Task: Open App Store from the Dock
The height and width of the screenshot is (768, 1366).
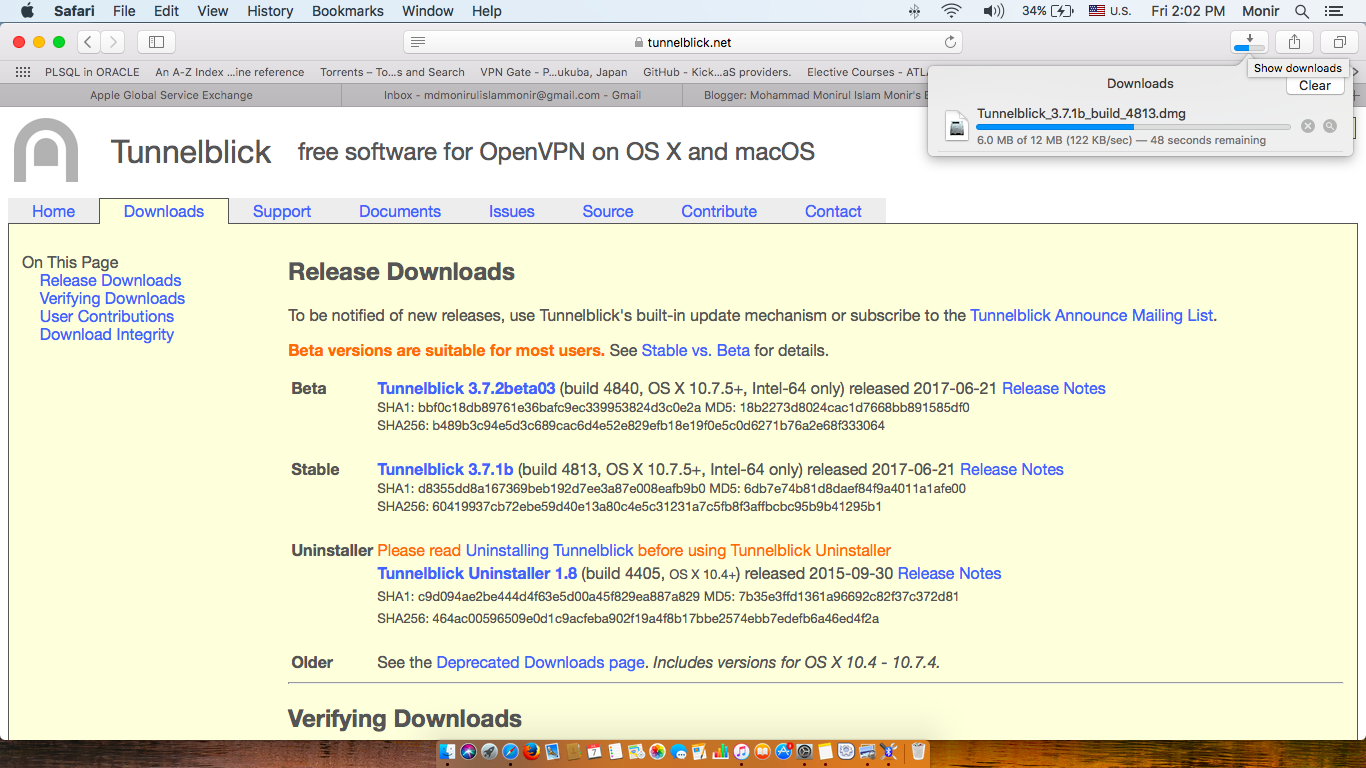Action: pyautogui.click(x=783, y=751)
